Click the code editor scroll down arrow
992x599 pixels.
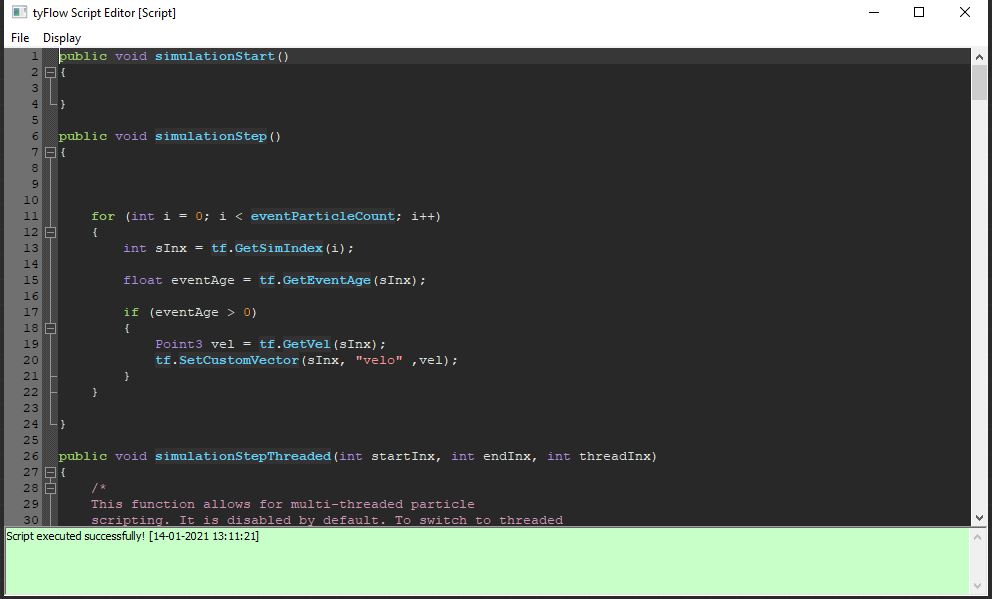tap(979, 517)
